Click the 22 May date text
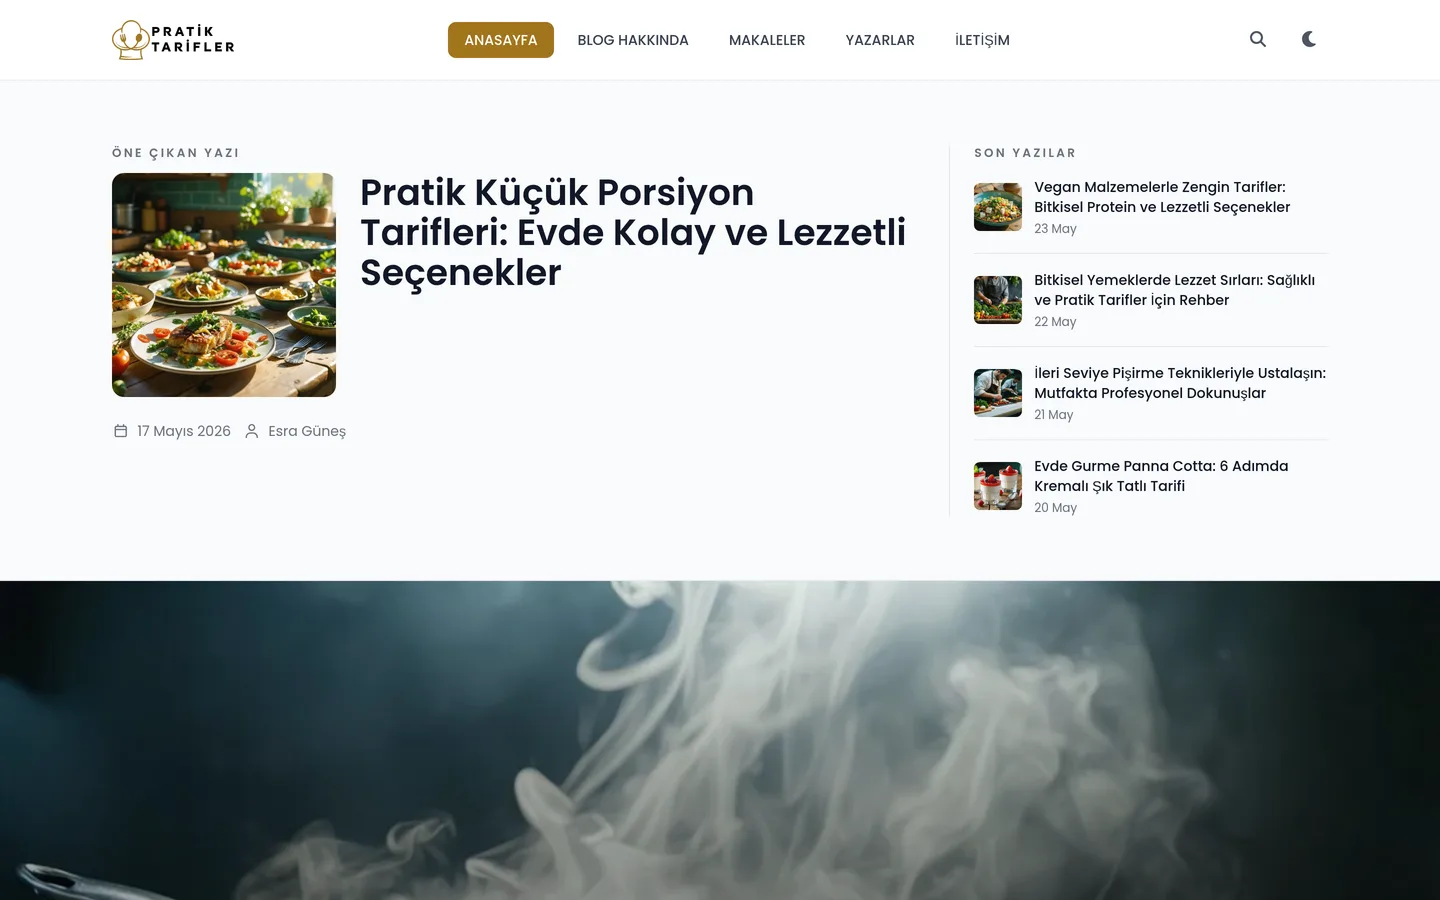The width and height of the screenshot is (1440, 900). click(x=1055, y=322)
